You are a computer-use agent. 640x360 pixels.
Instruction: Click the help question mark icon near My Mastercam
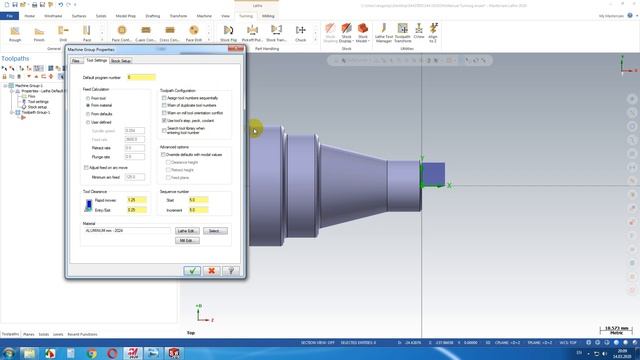coord(630,16)
